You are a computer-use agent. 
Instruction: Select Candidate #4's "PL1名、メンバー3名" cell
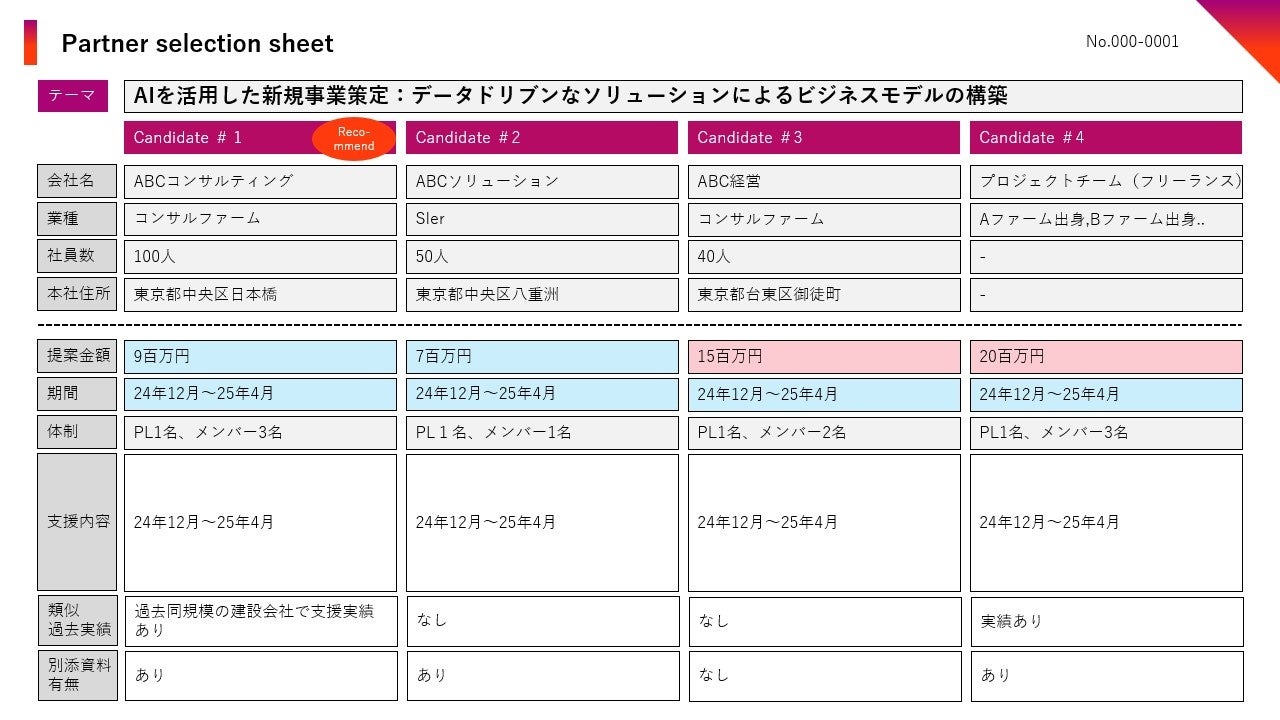coord(1106,433)
